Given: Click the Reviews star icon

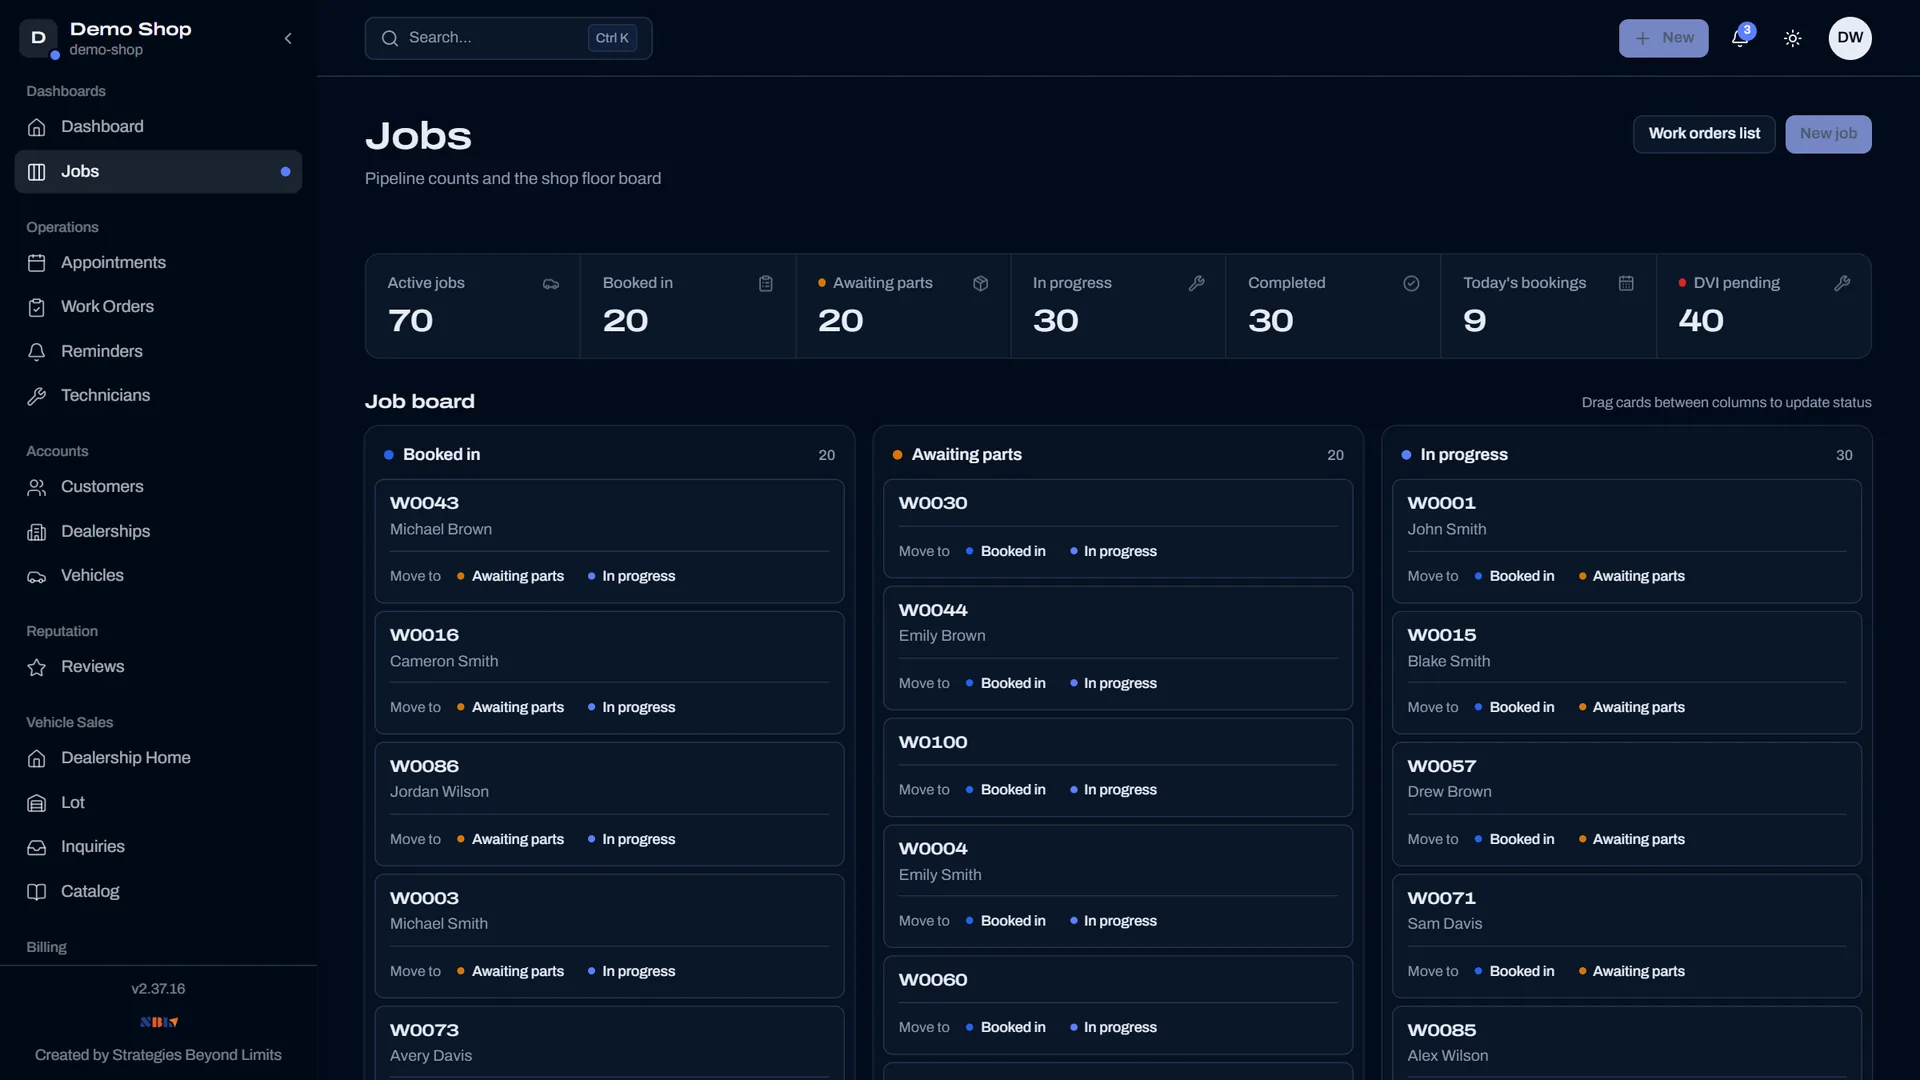Looking at the screenshot, I should tap(37, 667).
